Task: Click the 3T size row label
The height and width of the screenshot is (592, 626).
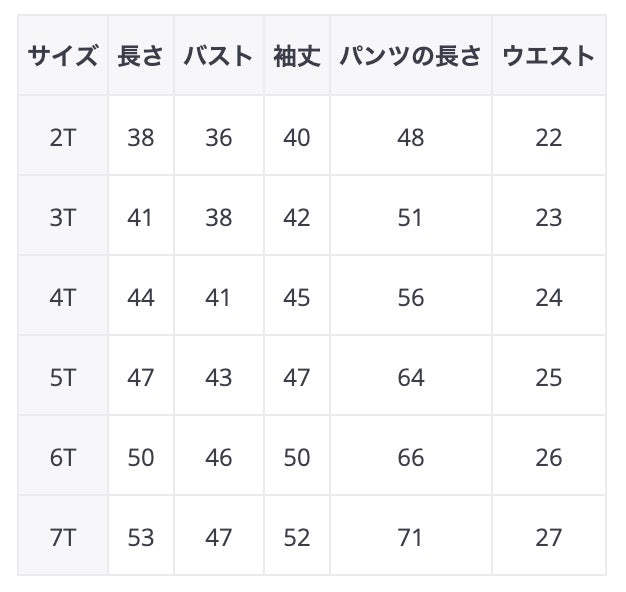Action: click(63, 217)
